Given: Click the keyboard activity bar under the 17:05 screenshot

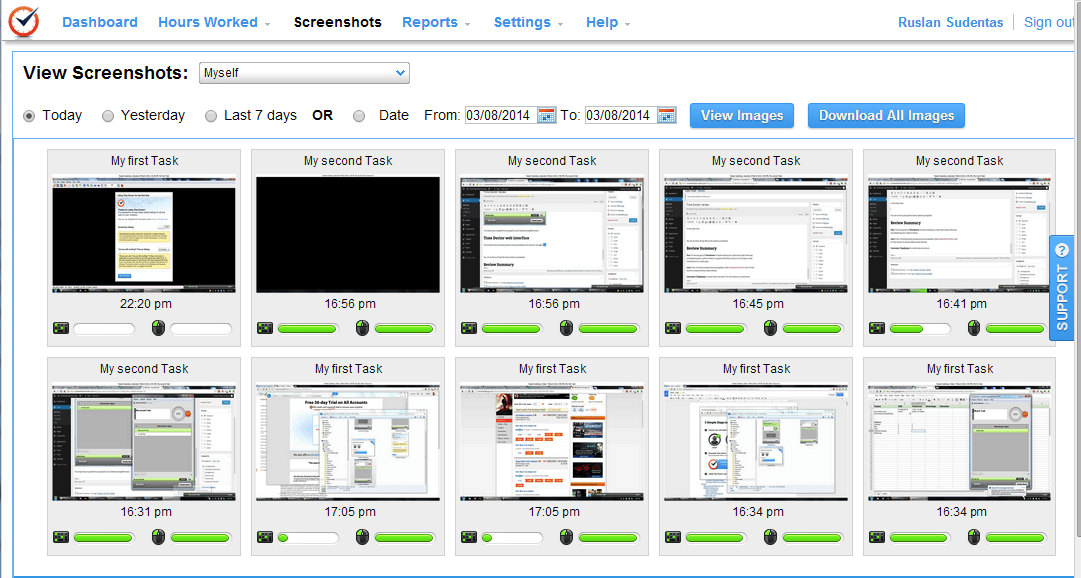Looking at the screenshot, I should (x=308, y=536).
